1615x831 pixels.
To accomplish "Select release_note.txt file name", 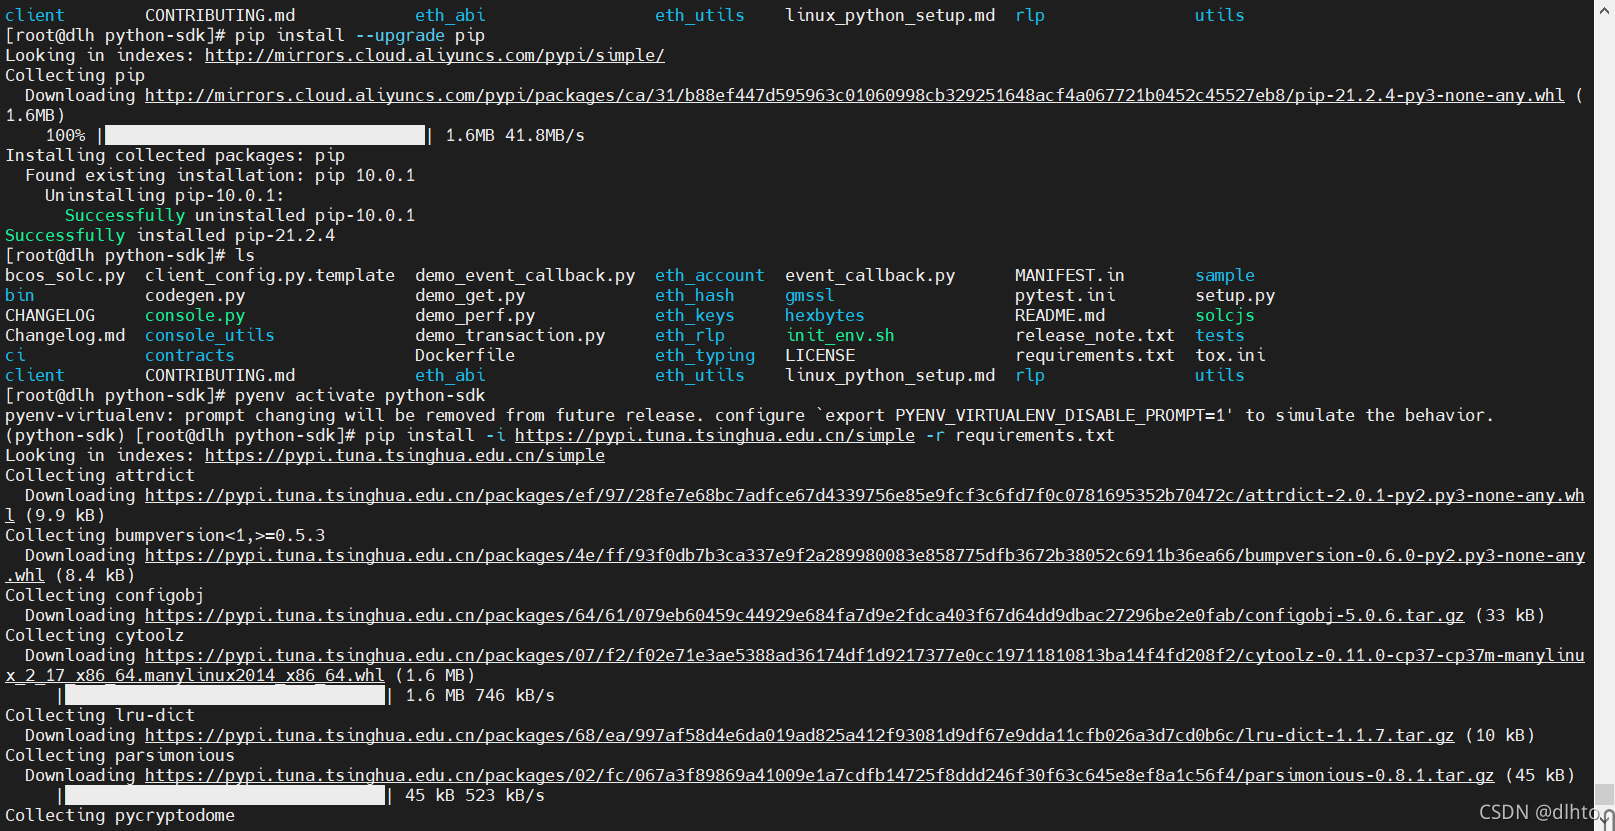I will coord(1095,335).
